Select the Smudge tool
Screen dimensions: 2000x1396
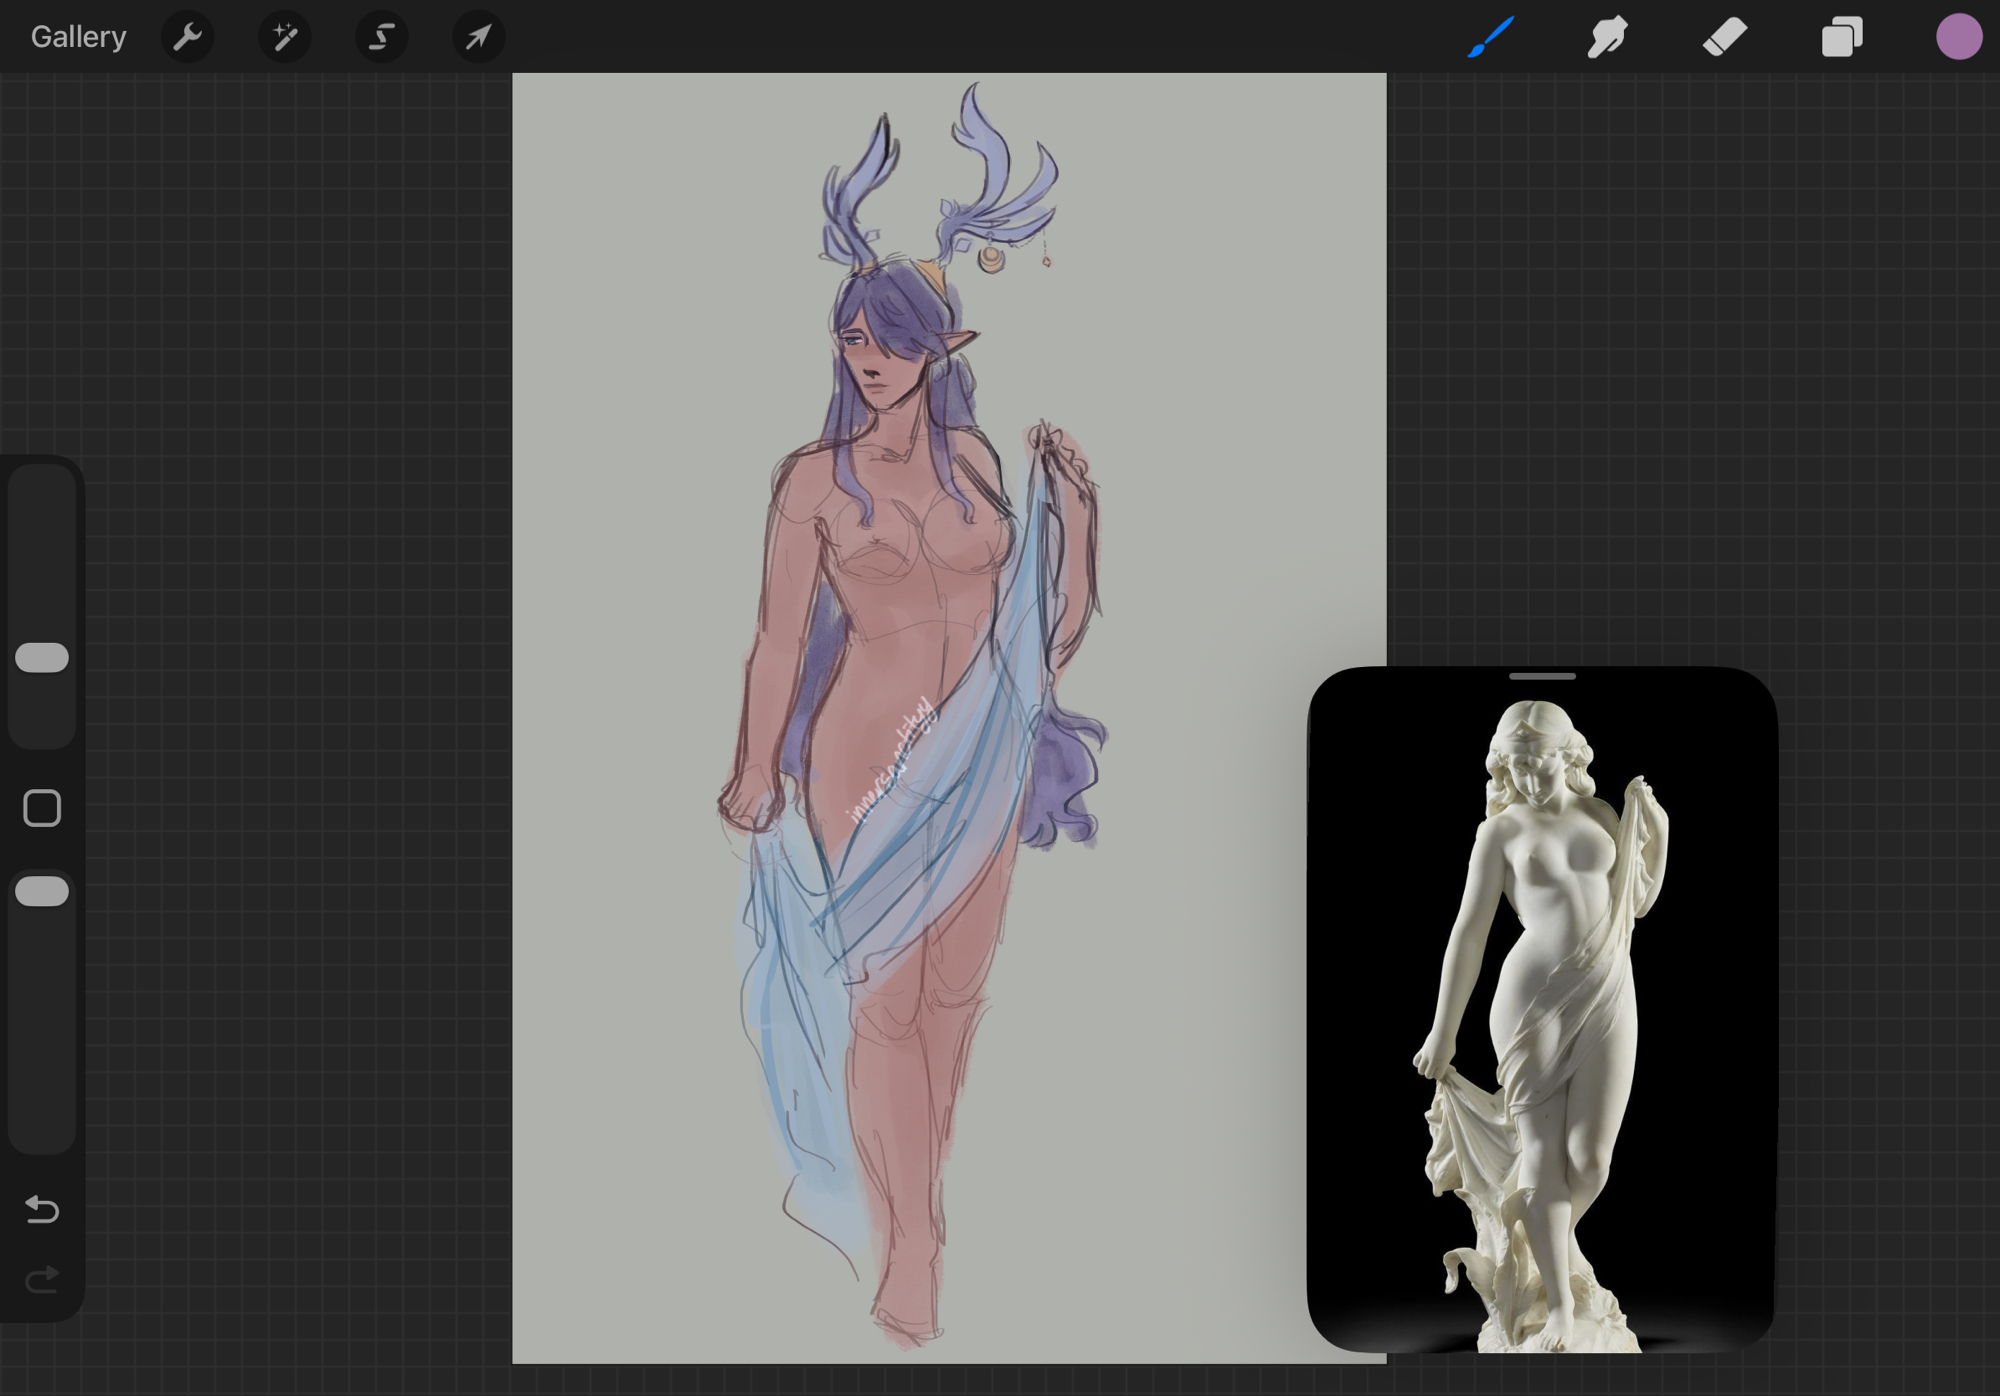[x=1607, y=37]
